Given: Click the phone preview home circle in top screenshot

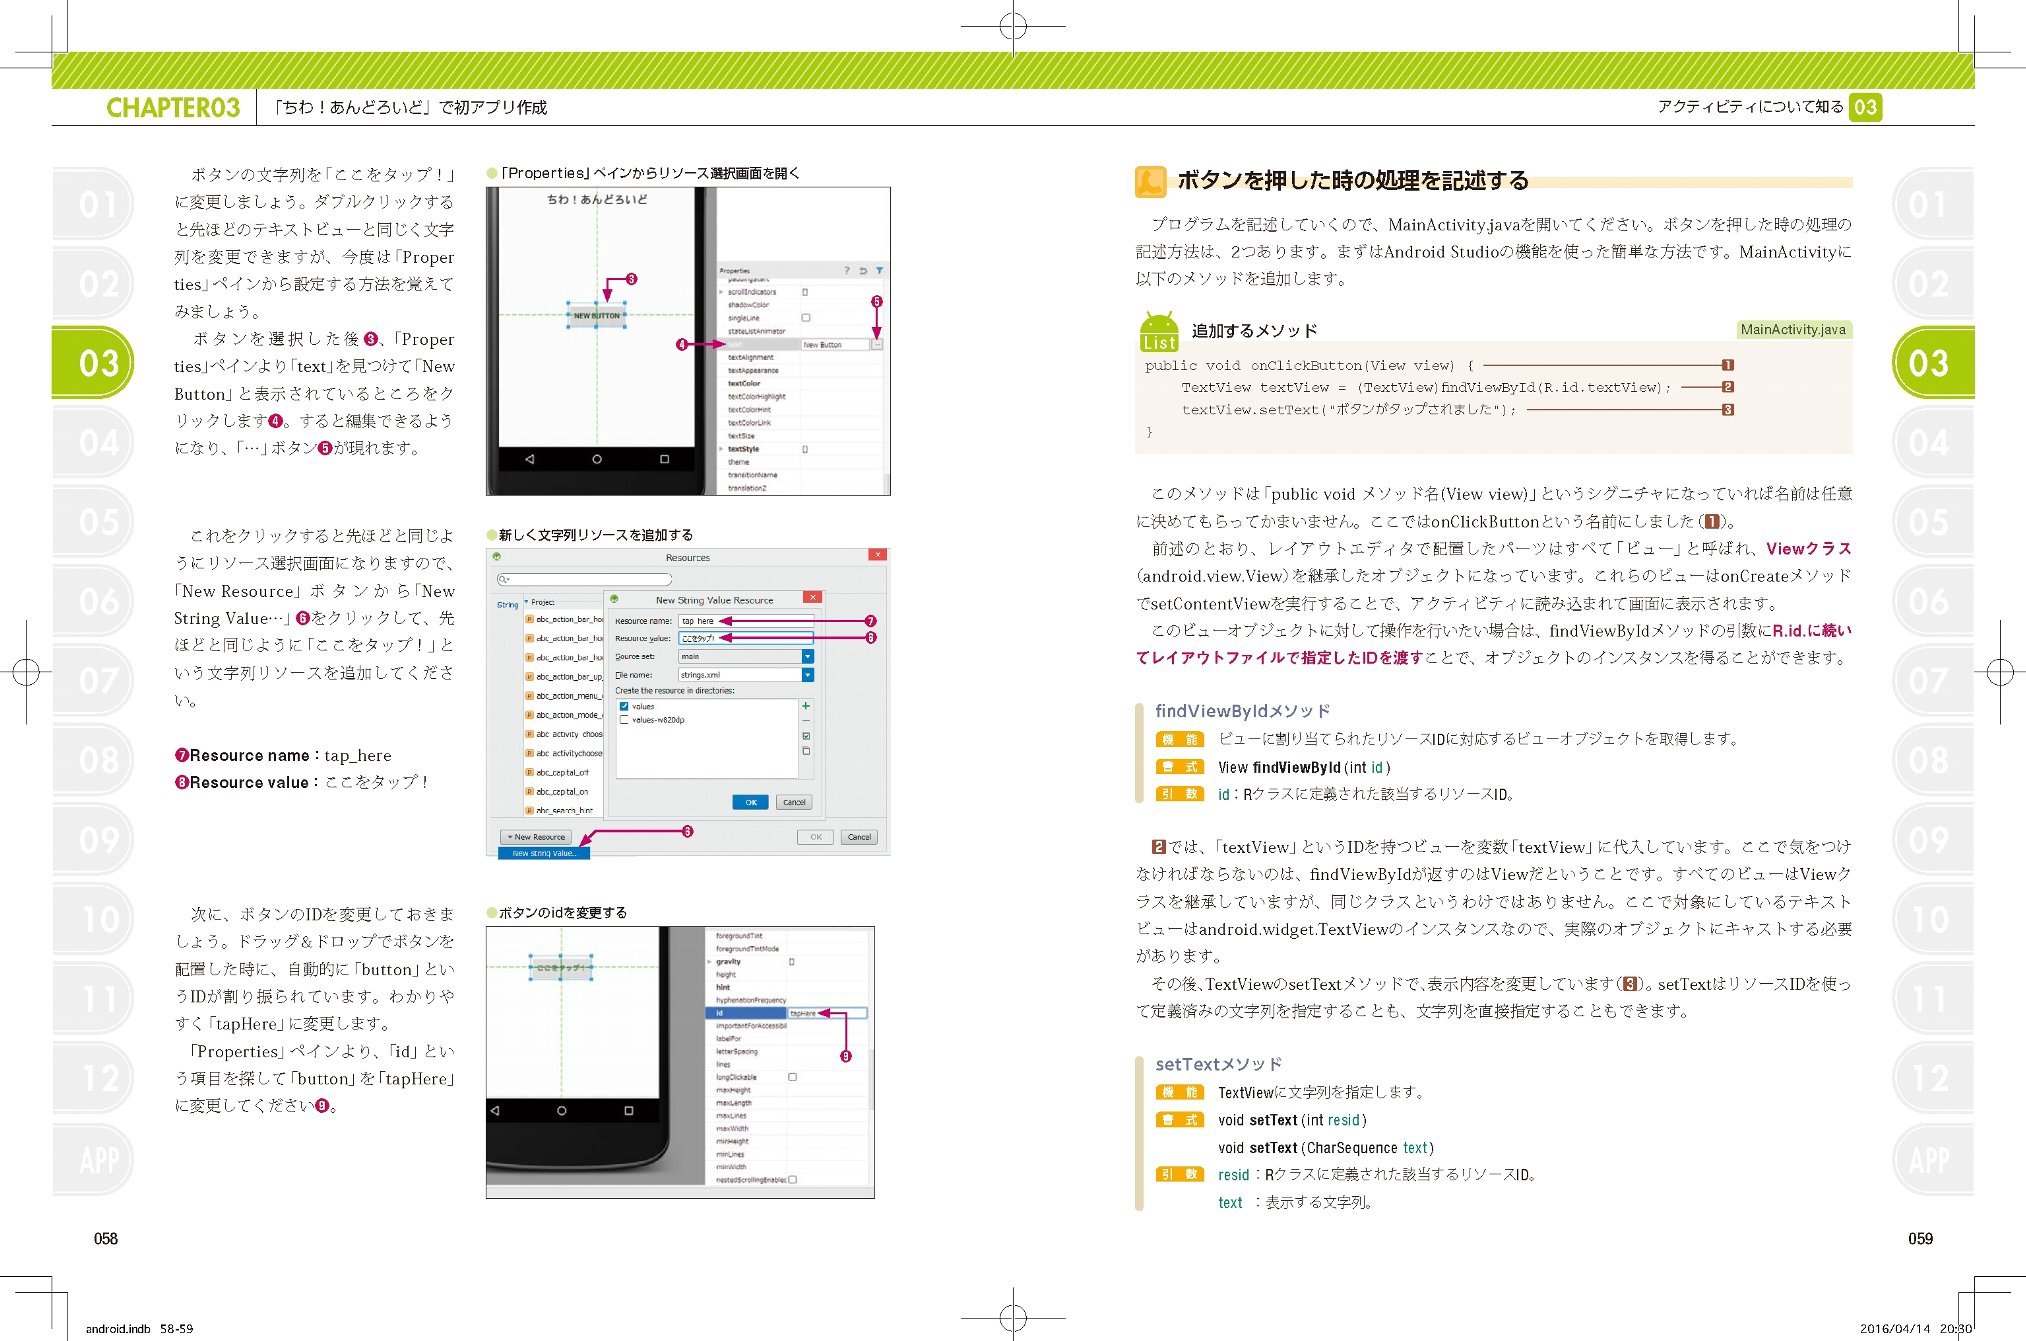Looking at the screenshot, I should pyautogui.click(x=597, y=459).
